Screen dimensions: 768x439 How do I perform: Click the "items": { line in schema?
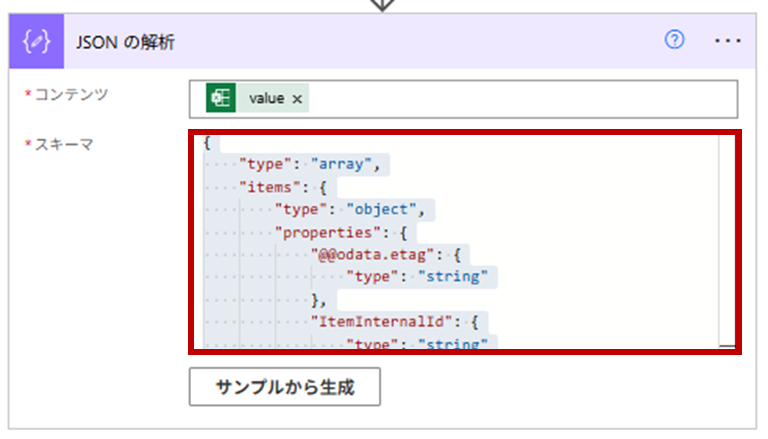click(283, 187)
